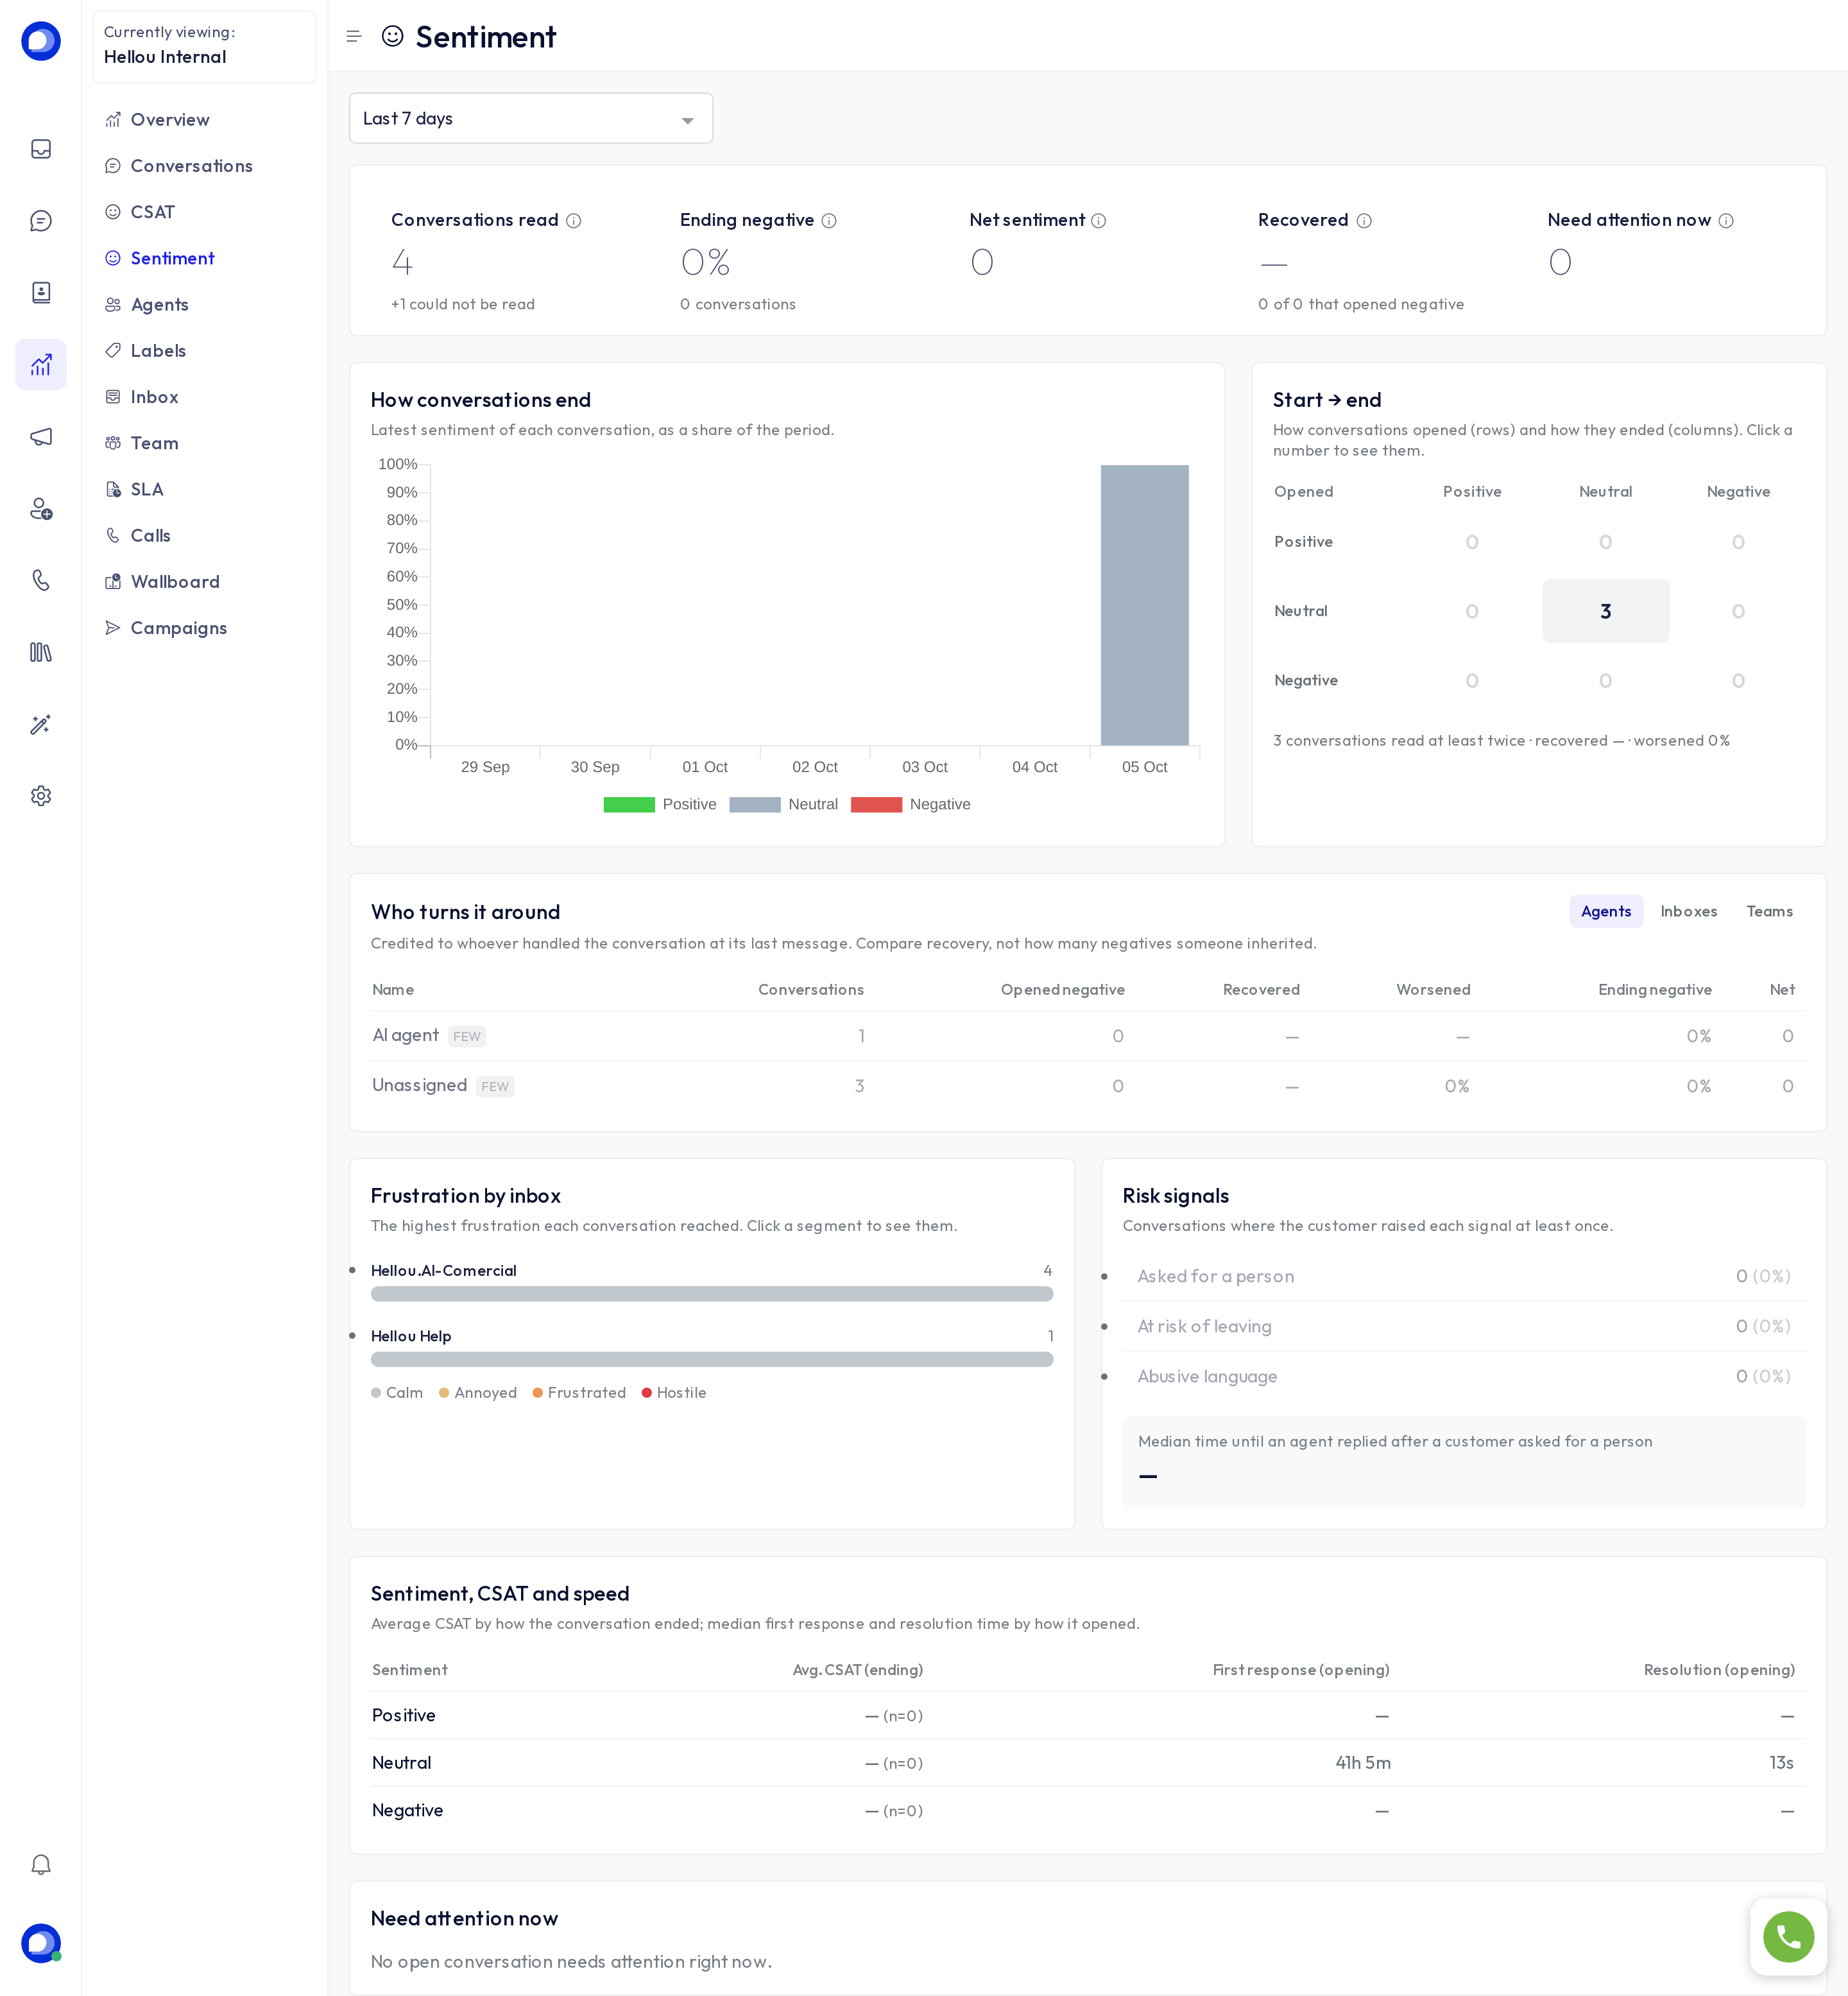The height and width of the screenshot is (1996, 1848).
Task: Click info icon next to Net sentiment
Action: point(1099,221)
